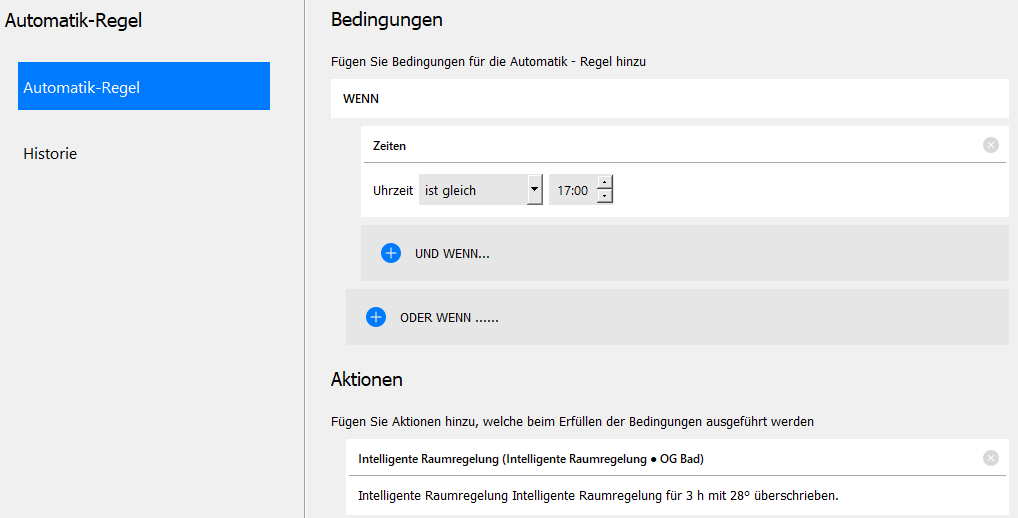Click the Uhrzeit label
This screenshot has height=518, width=1018.
point(392,190)
